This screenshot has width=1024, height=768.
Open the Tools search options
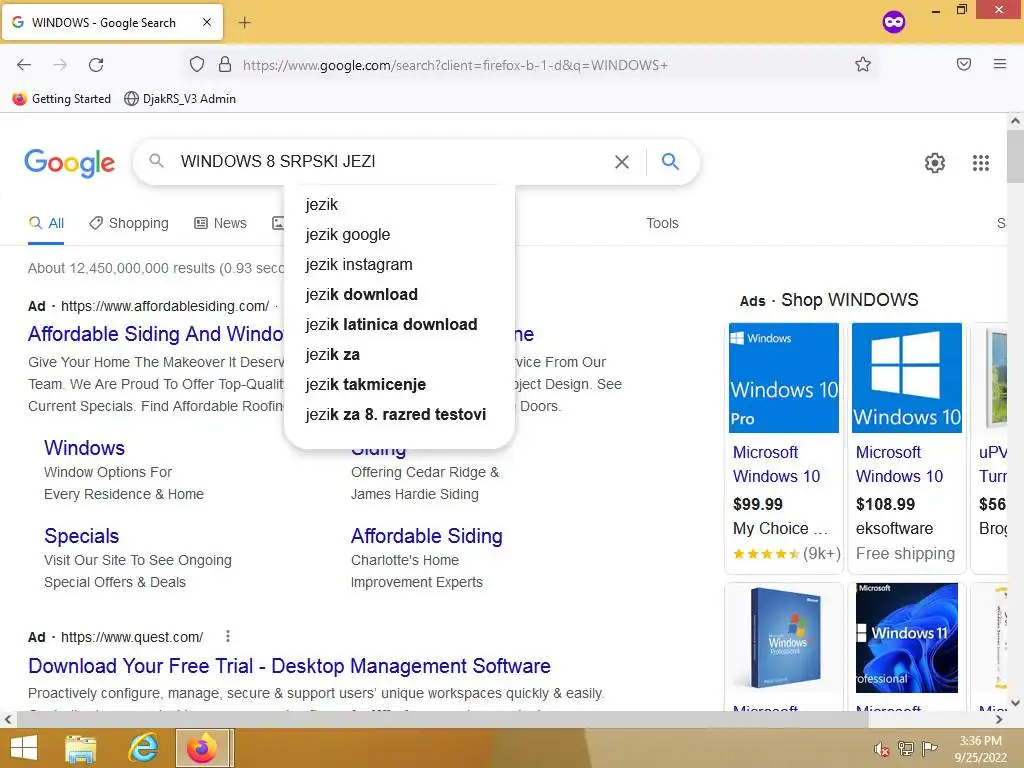[662, 223]
